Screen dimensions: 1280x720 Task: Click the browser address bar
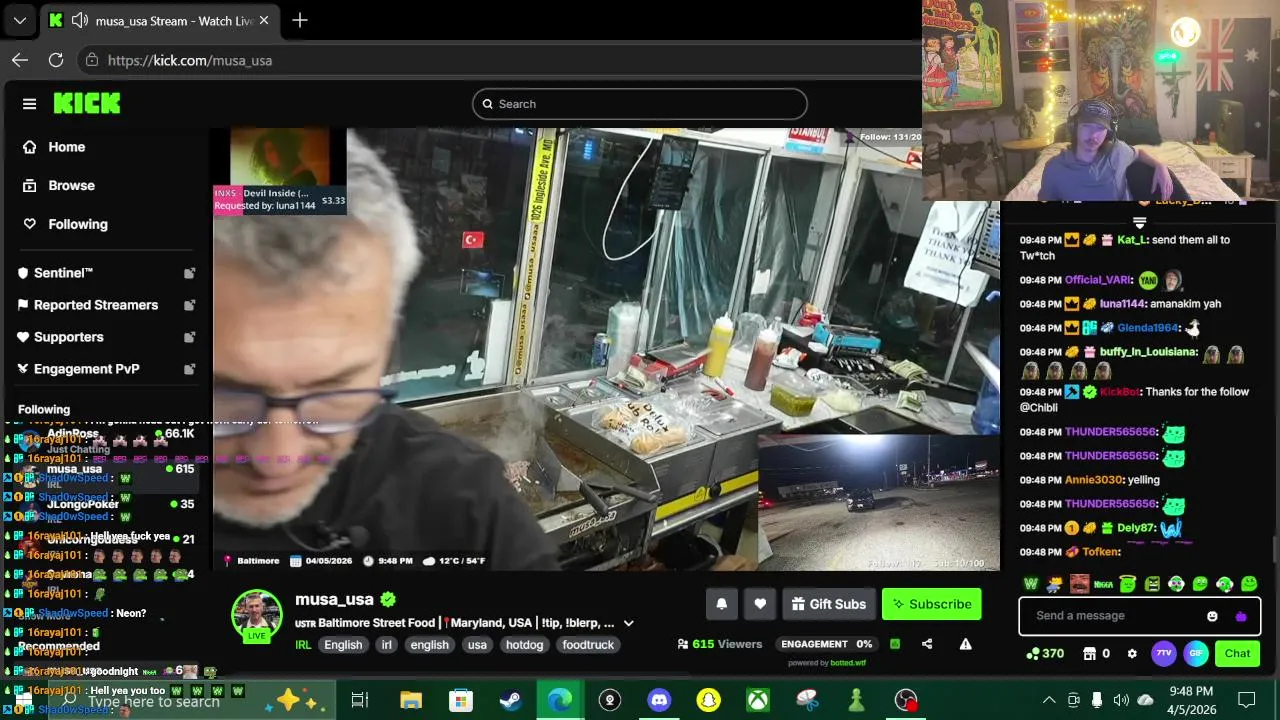500,60
